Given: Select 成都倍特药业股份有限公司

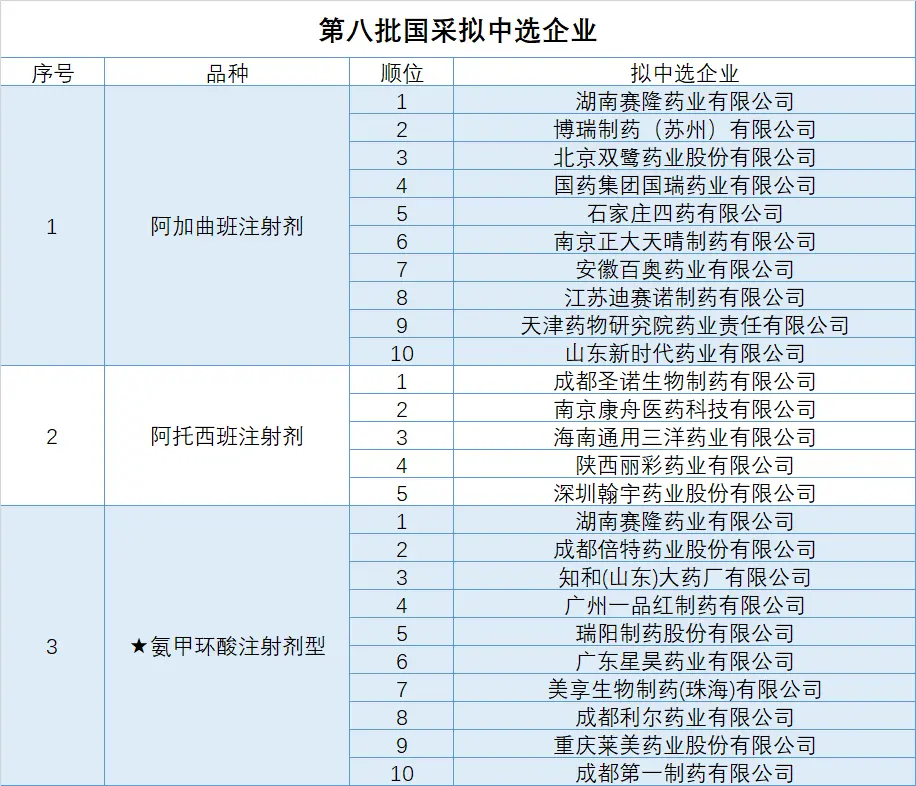Looking at the screenshot, I should (x=685, y=549).
